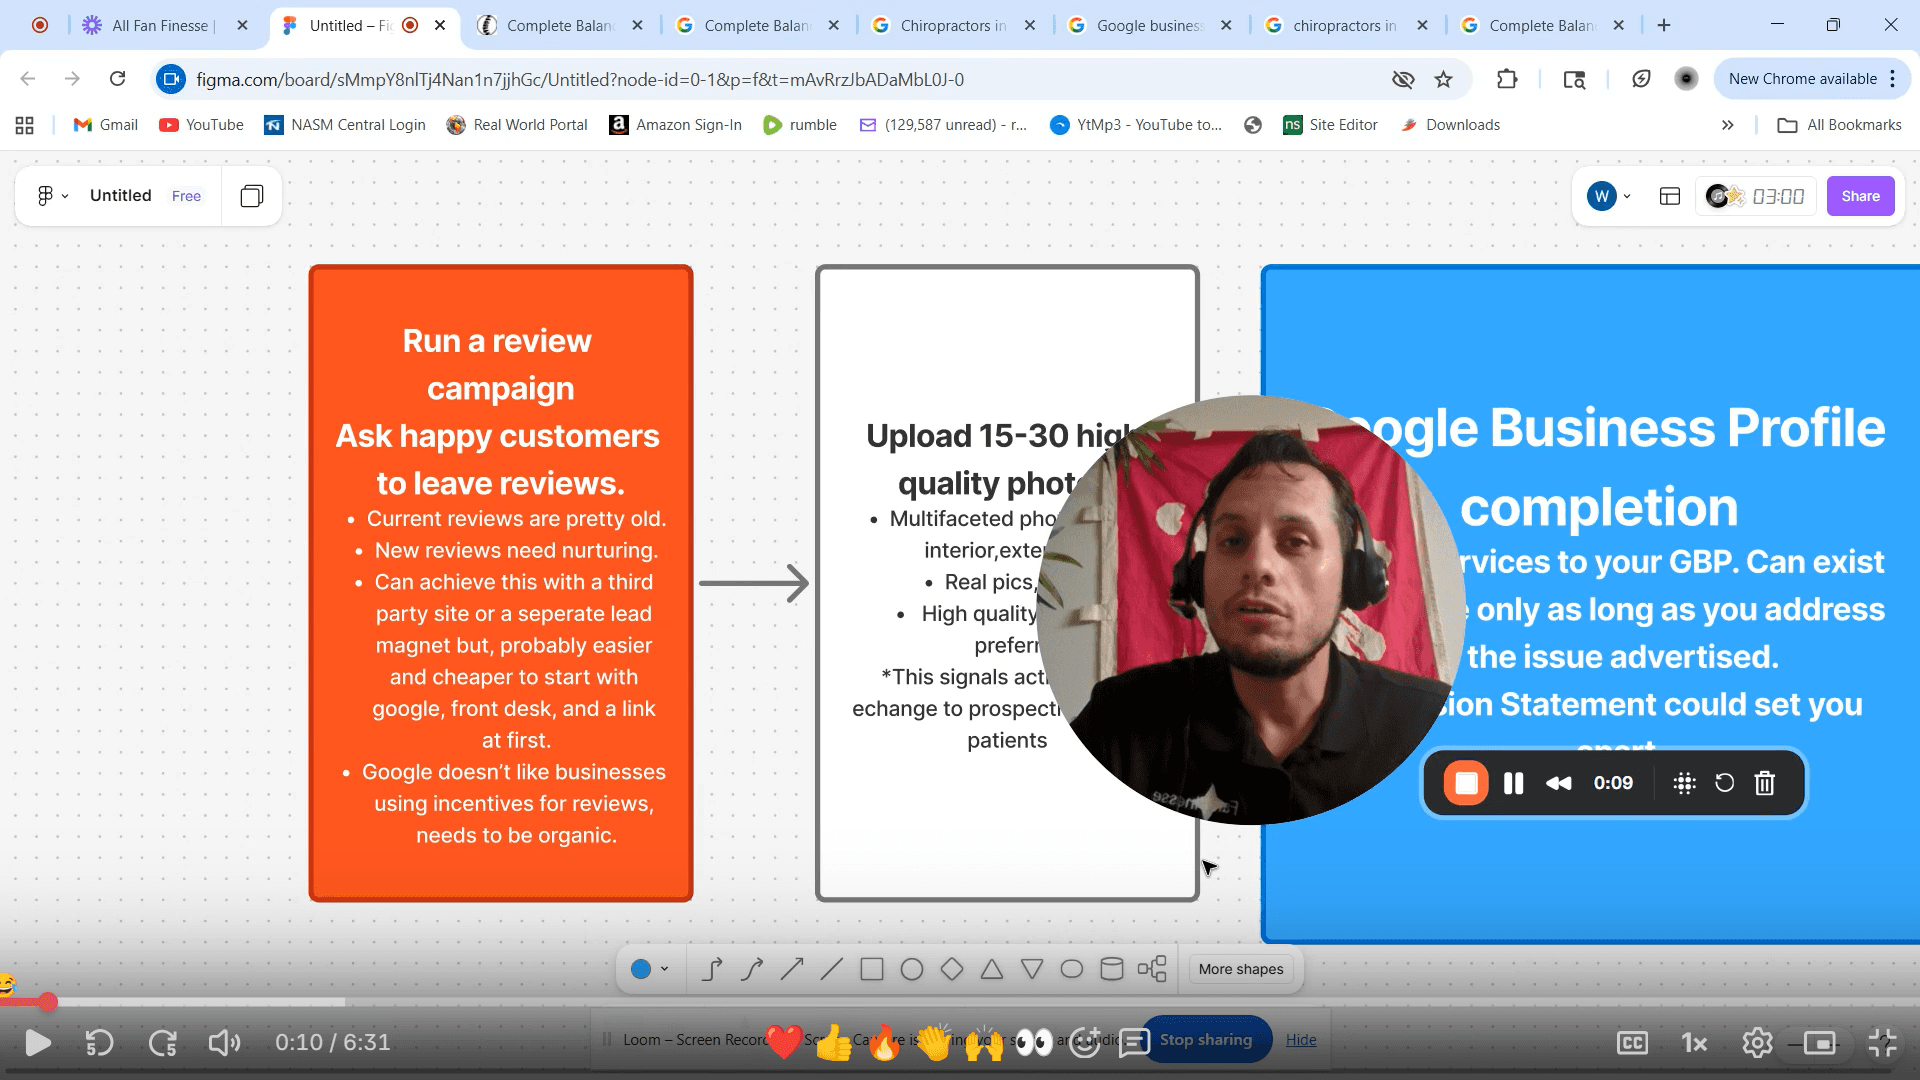Image resolution: width=1920 pixels, height=1080 pixels.
Task: Pick the cylinder shape in toolbar
Action: (1111, 969)
